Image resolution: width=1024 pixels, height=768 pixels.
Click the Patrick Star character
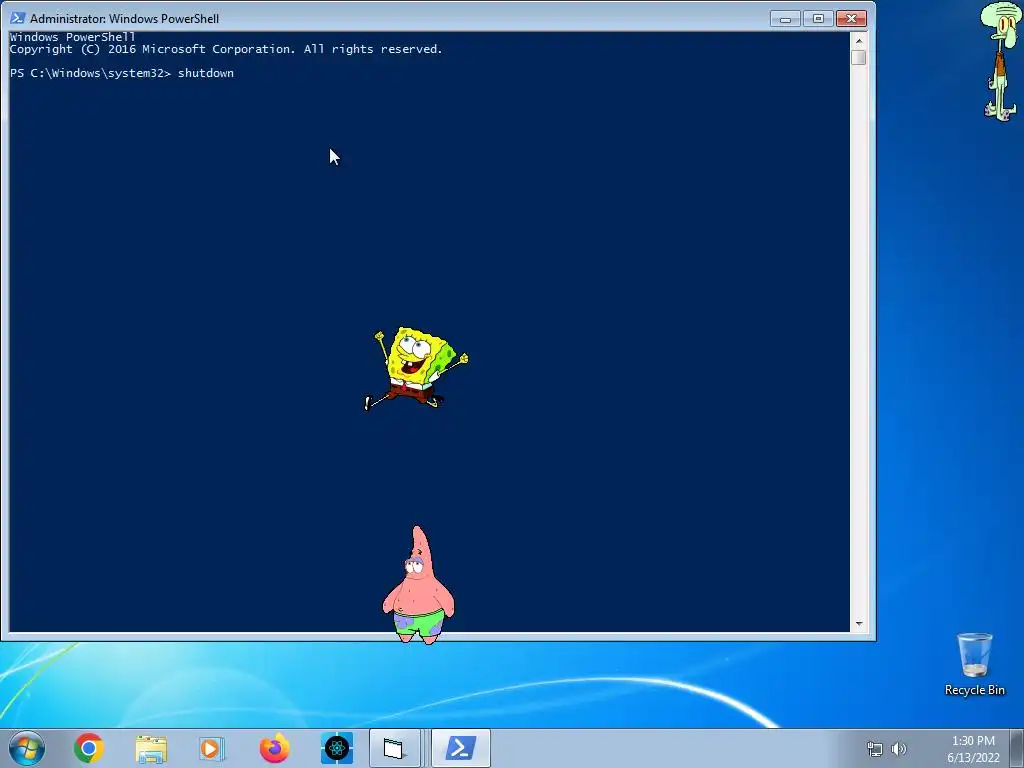coord(419,585)
